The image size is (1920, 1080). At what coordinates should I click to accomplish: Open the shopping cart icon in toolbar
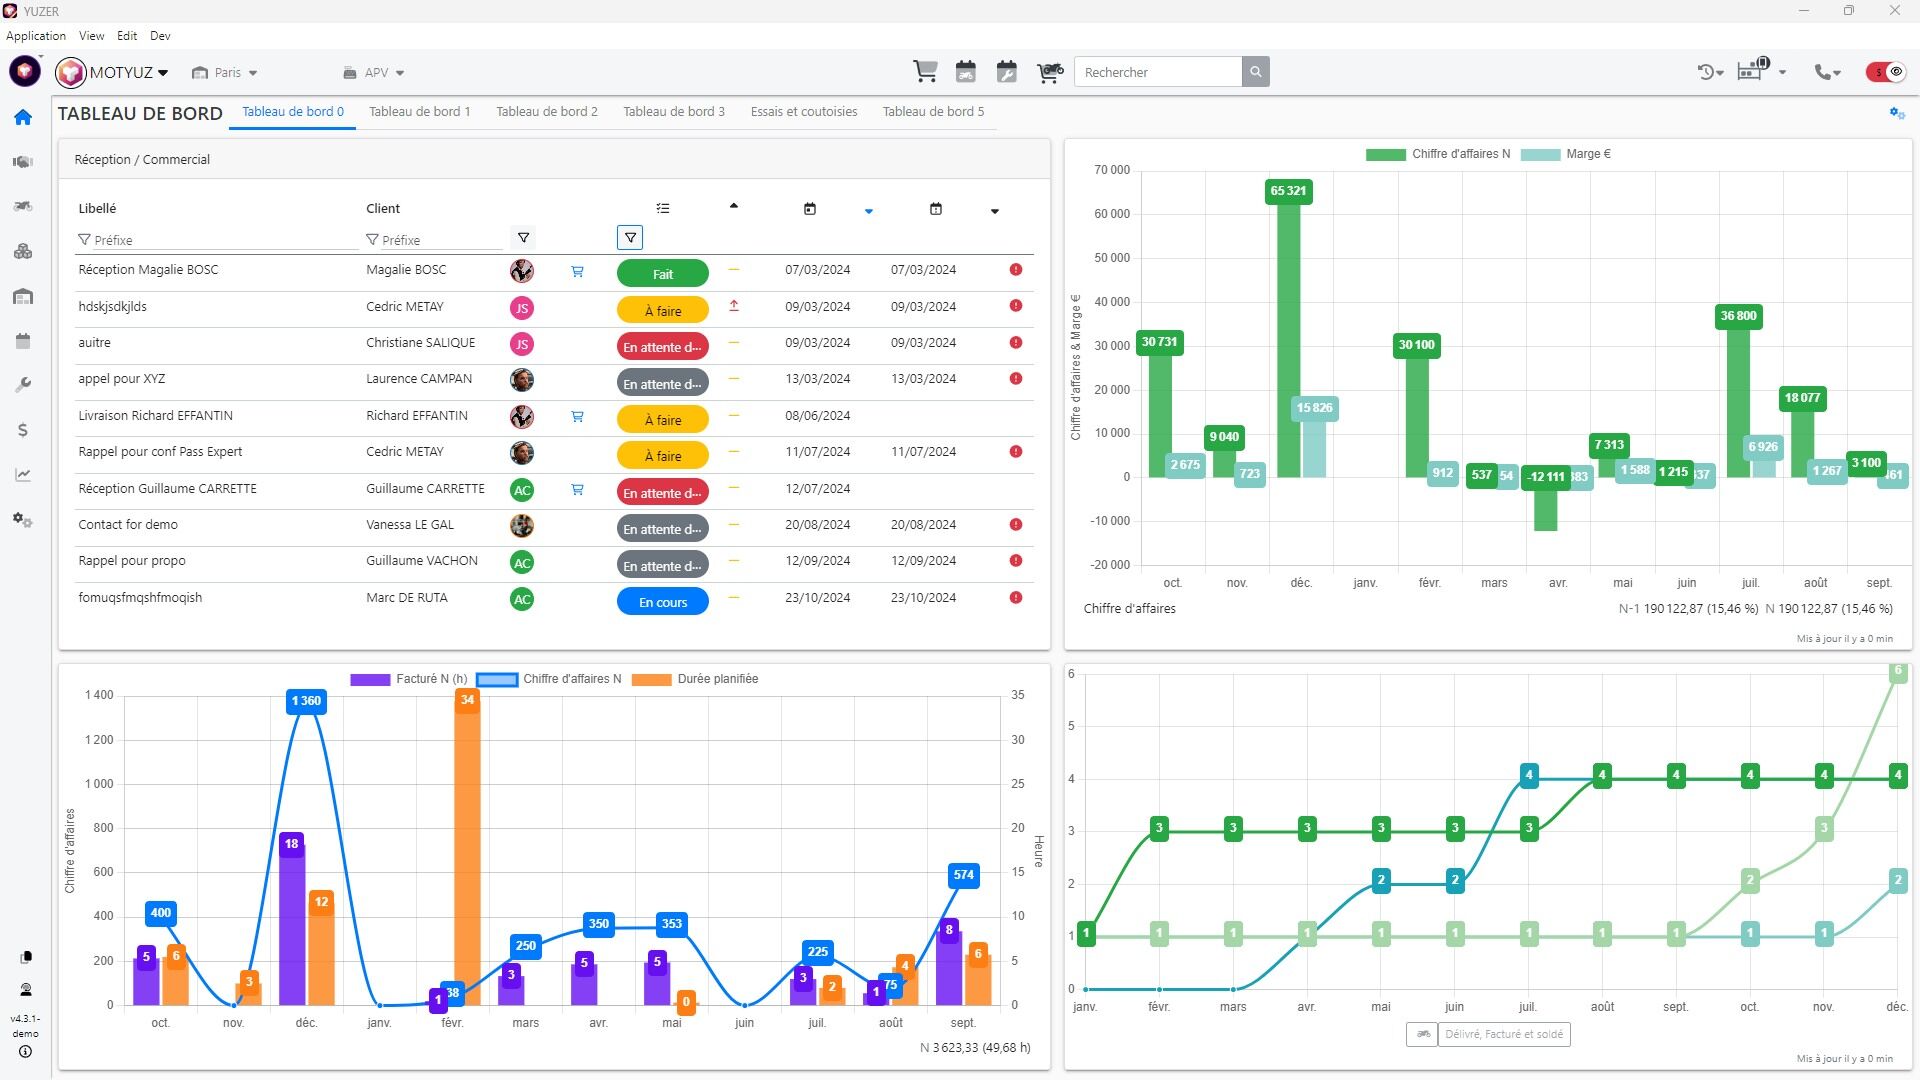(x=925, y=72)
